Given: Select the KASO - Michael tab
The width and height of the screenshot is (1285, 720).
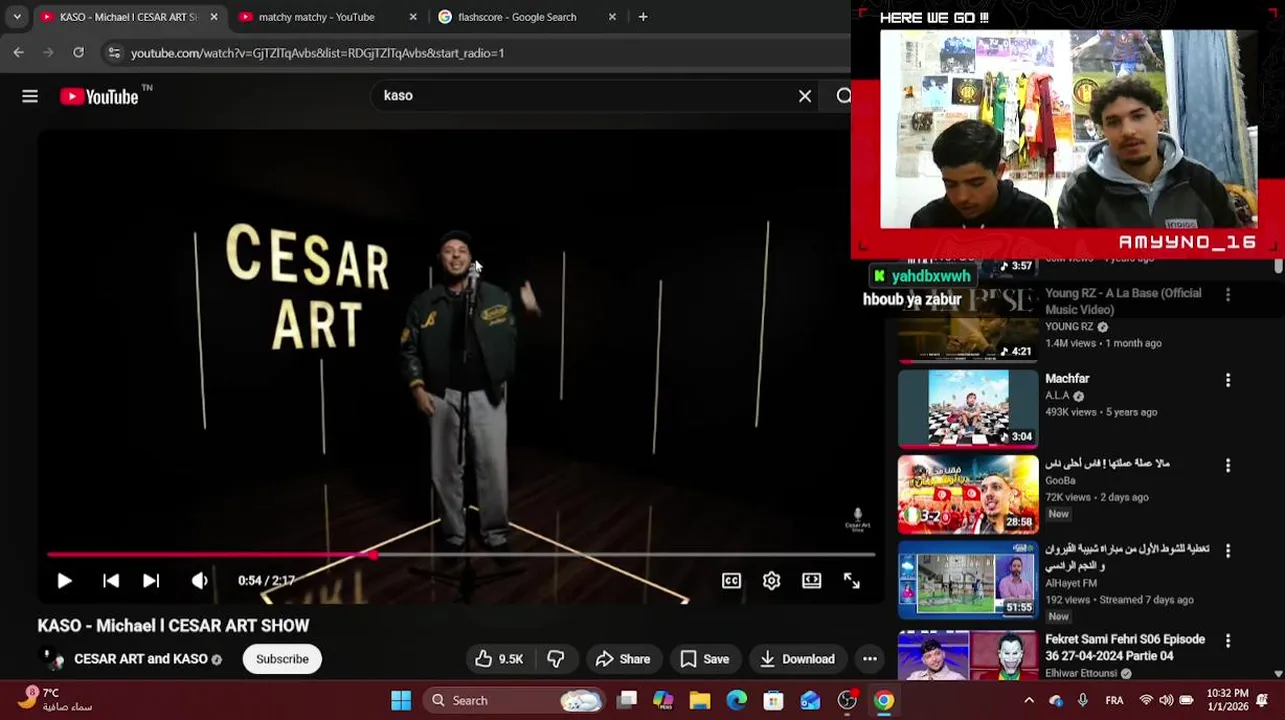Looking at the screenshot, I should 128,17.
